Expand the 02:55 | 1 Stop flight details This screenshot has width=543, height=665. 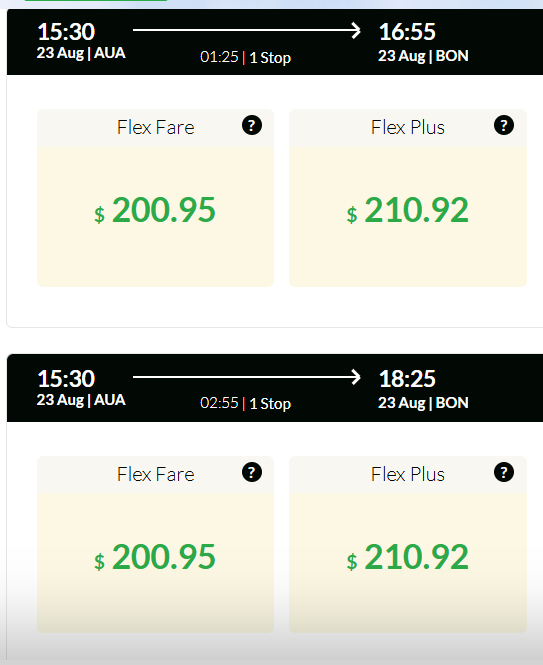[245, 403]
